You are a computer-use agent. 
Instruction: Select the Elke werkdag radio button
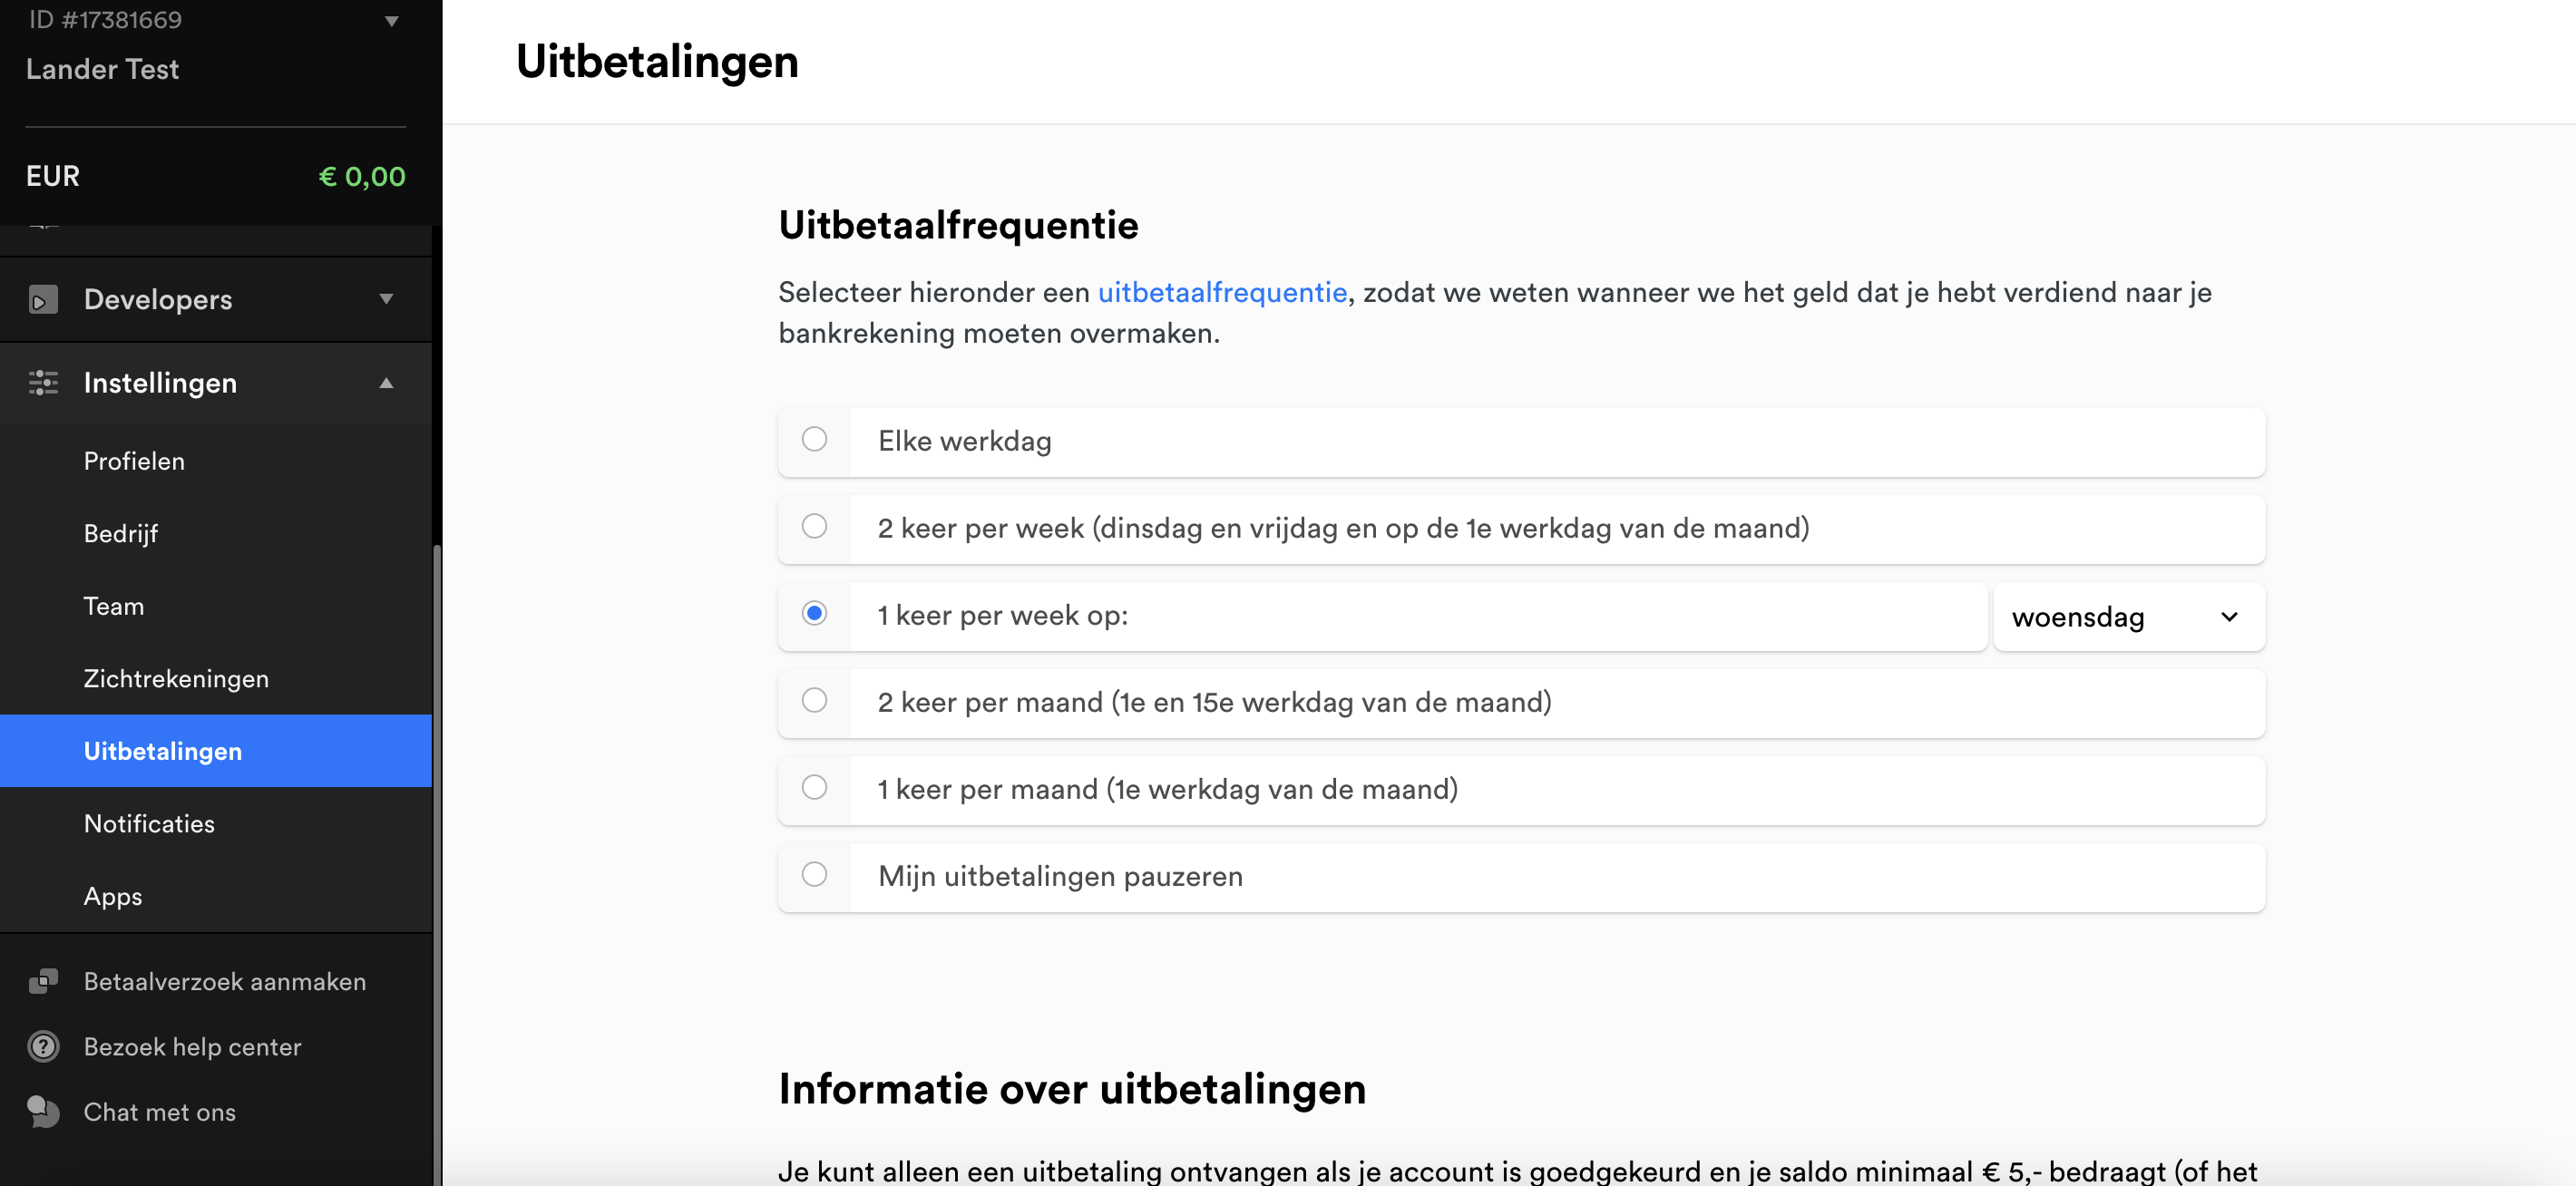(814, 439)
